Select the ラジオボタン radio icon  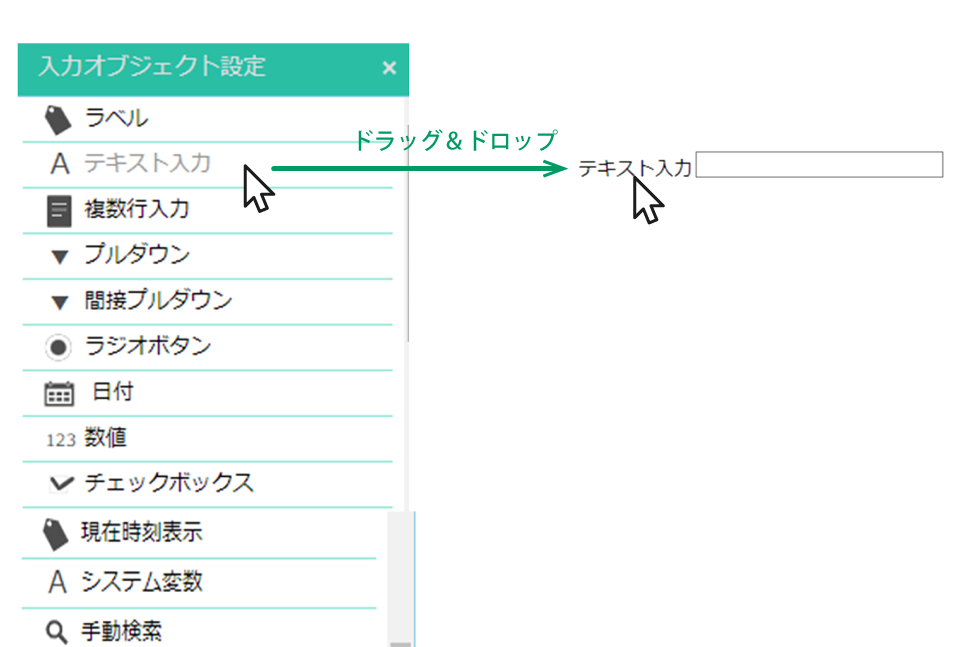tap(58, 347)
